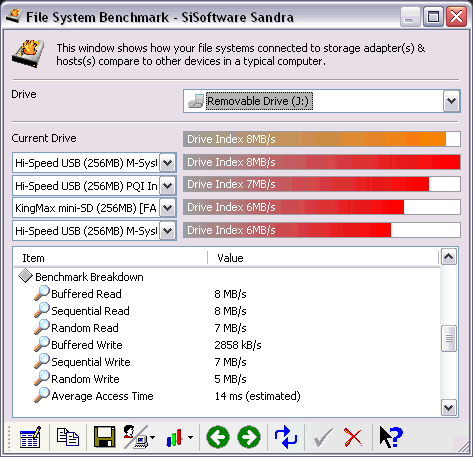
Task: Click the Current Drive index orange bar
Action: click(322, 139)
